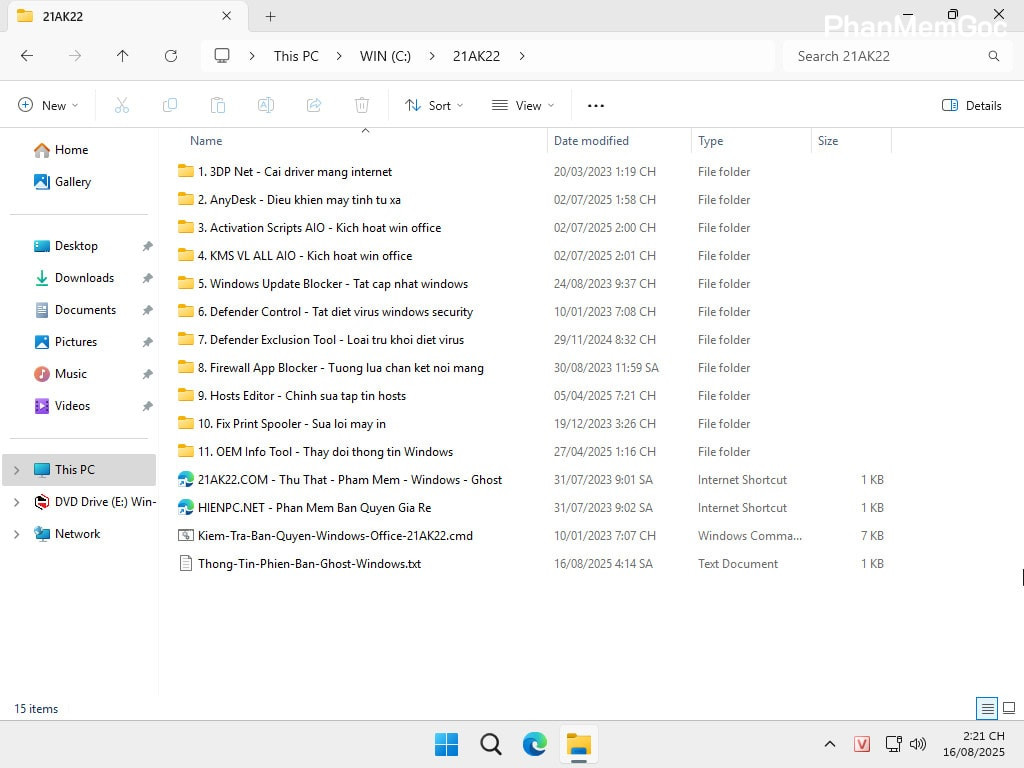Click the Share icon in the toolbar
The width and height of the screenshot is (1024, 768).
[314, 105]
